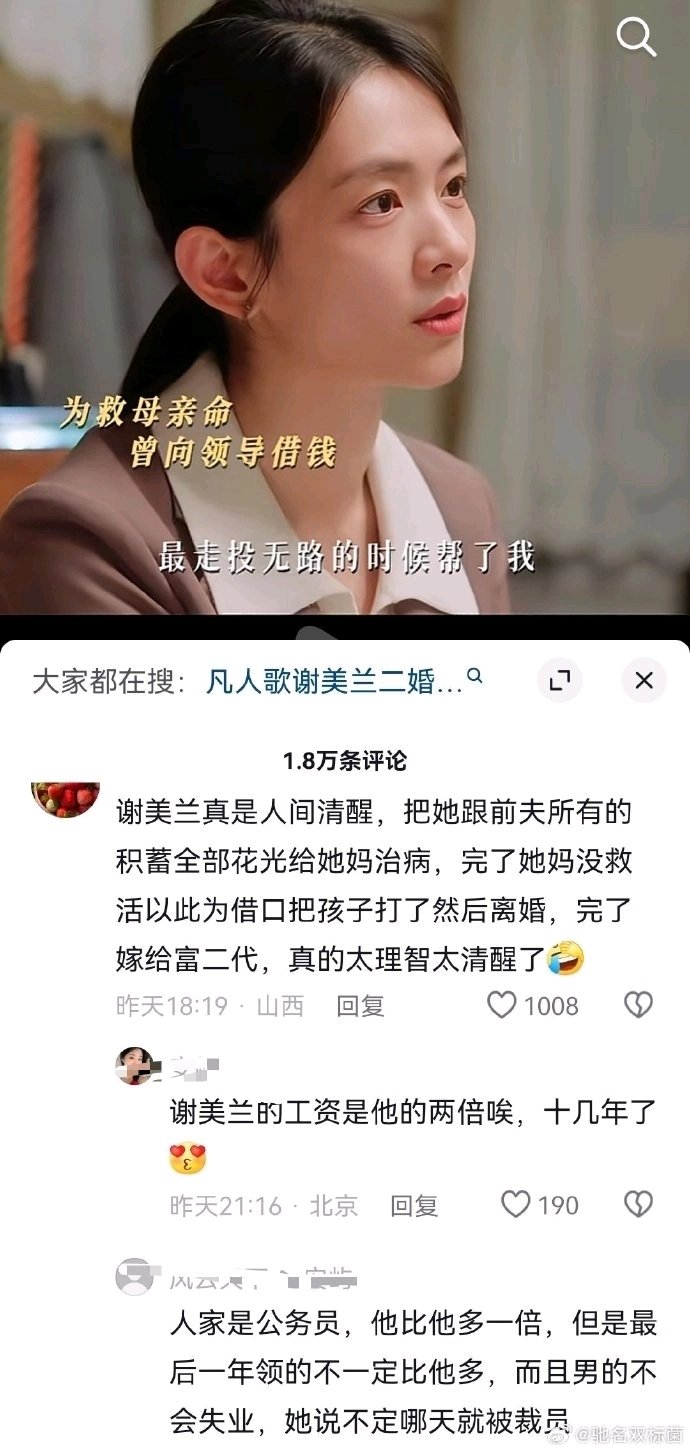Open the gray avatar of the third commenter
The width and height of the screenshot is (690, 1451).
(x=135, y=1278)
